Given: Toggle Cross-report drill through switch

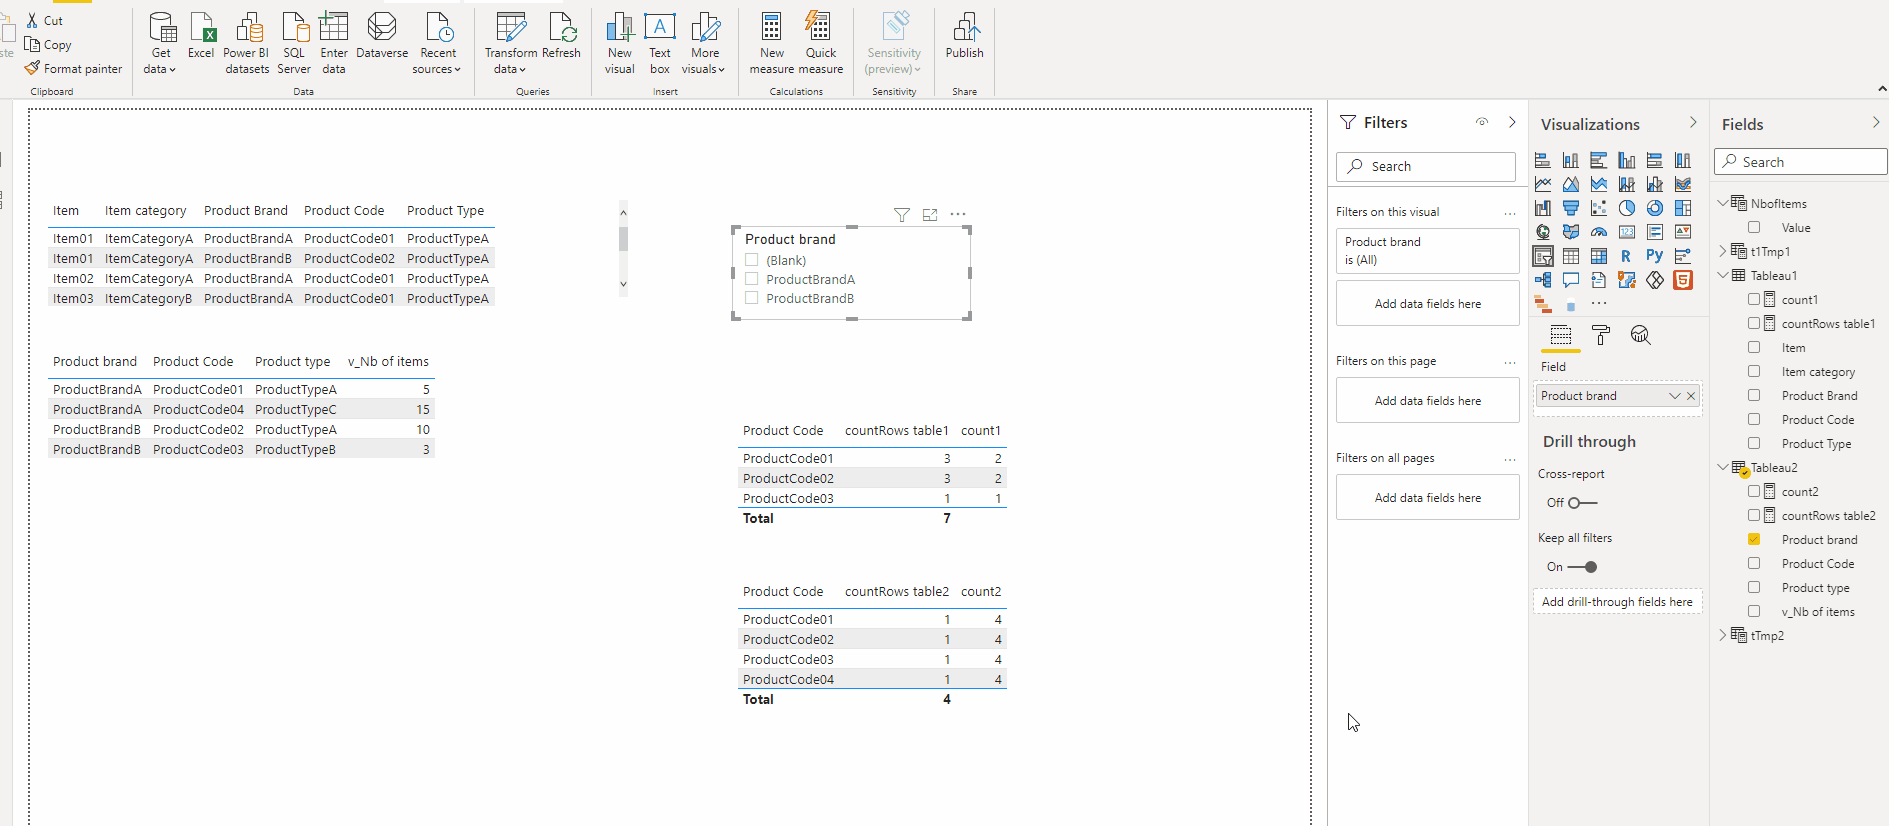Looking at the screenshot, I should (1582, 503).
